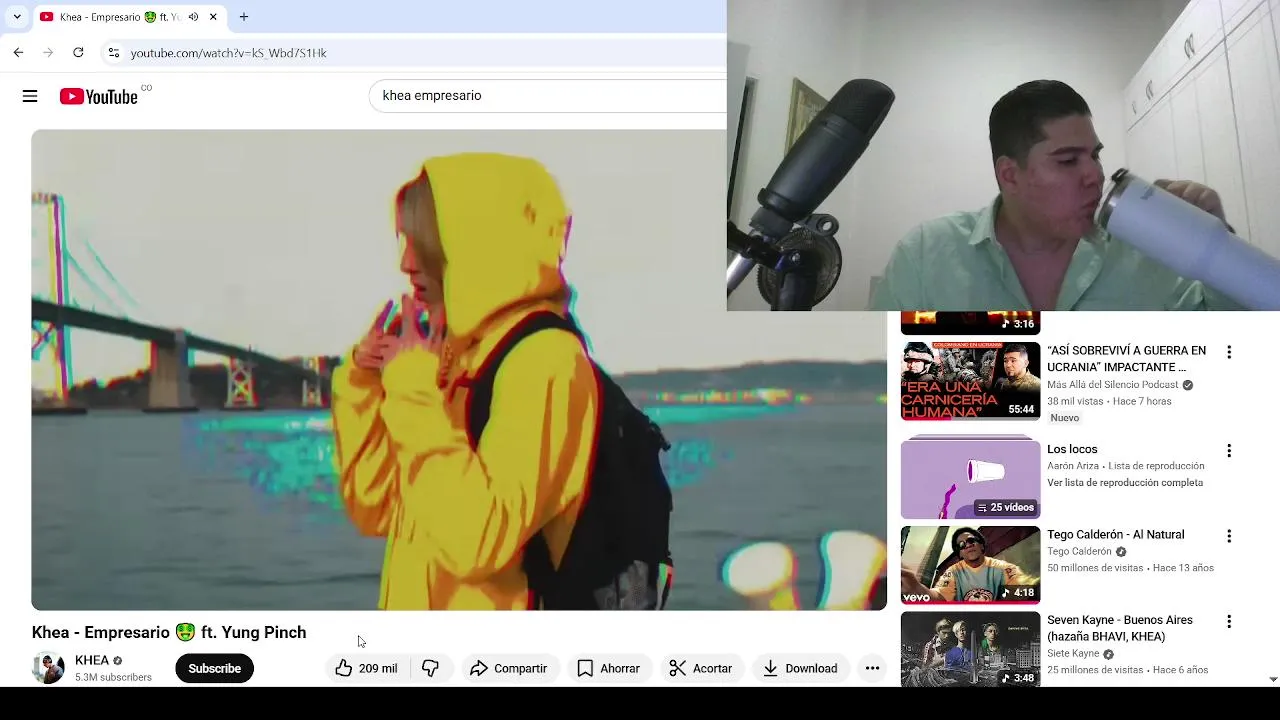This screenshot has width=1280, height=720.
Task: Like the video with thumbs up
Action: pyautogui.click(x=366, y=668)
